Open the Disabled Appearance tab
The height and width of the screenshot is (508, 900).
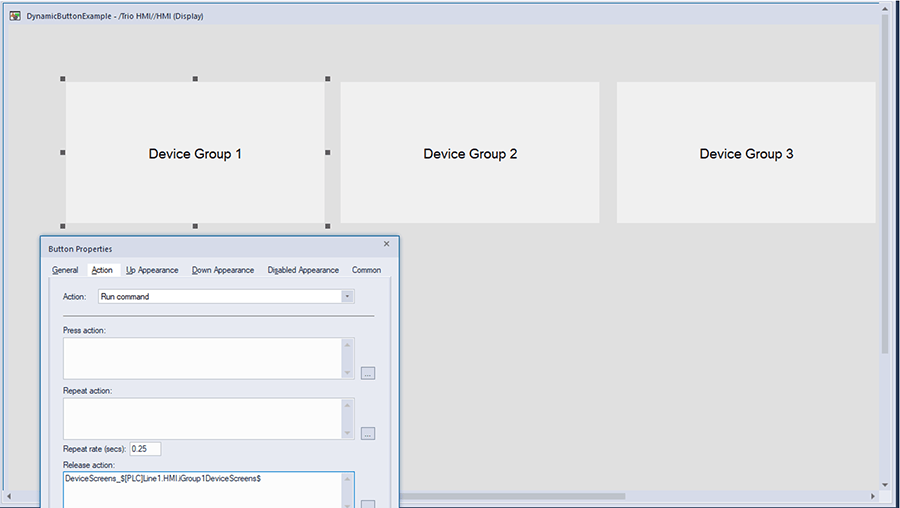point(303,270)
